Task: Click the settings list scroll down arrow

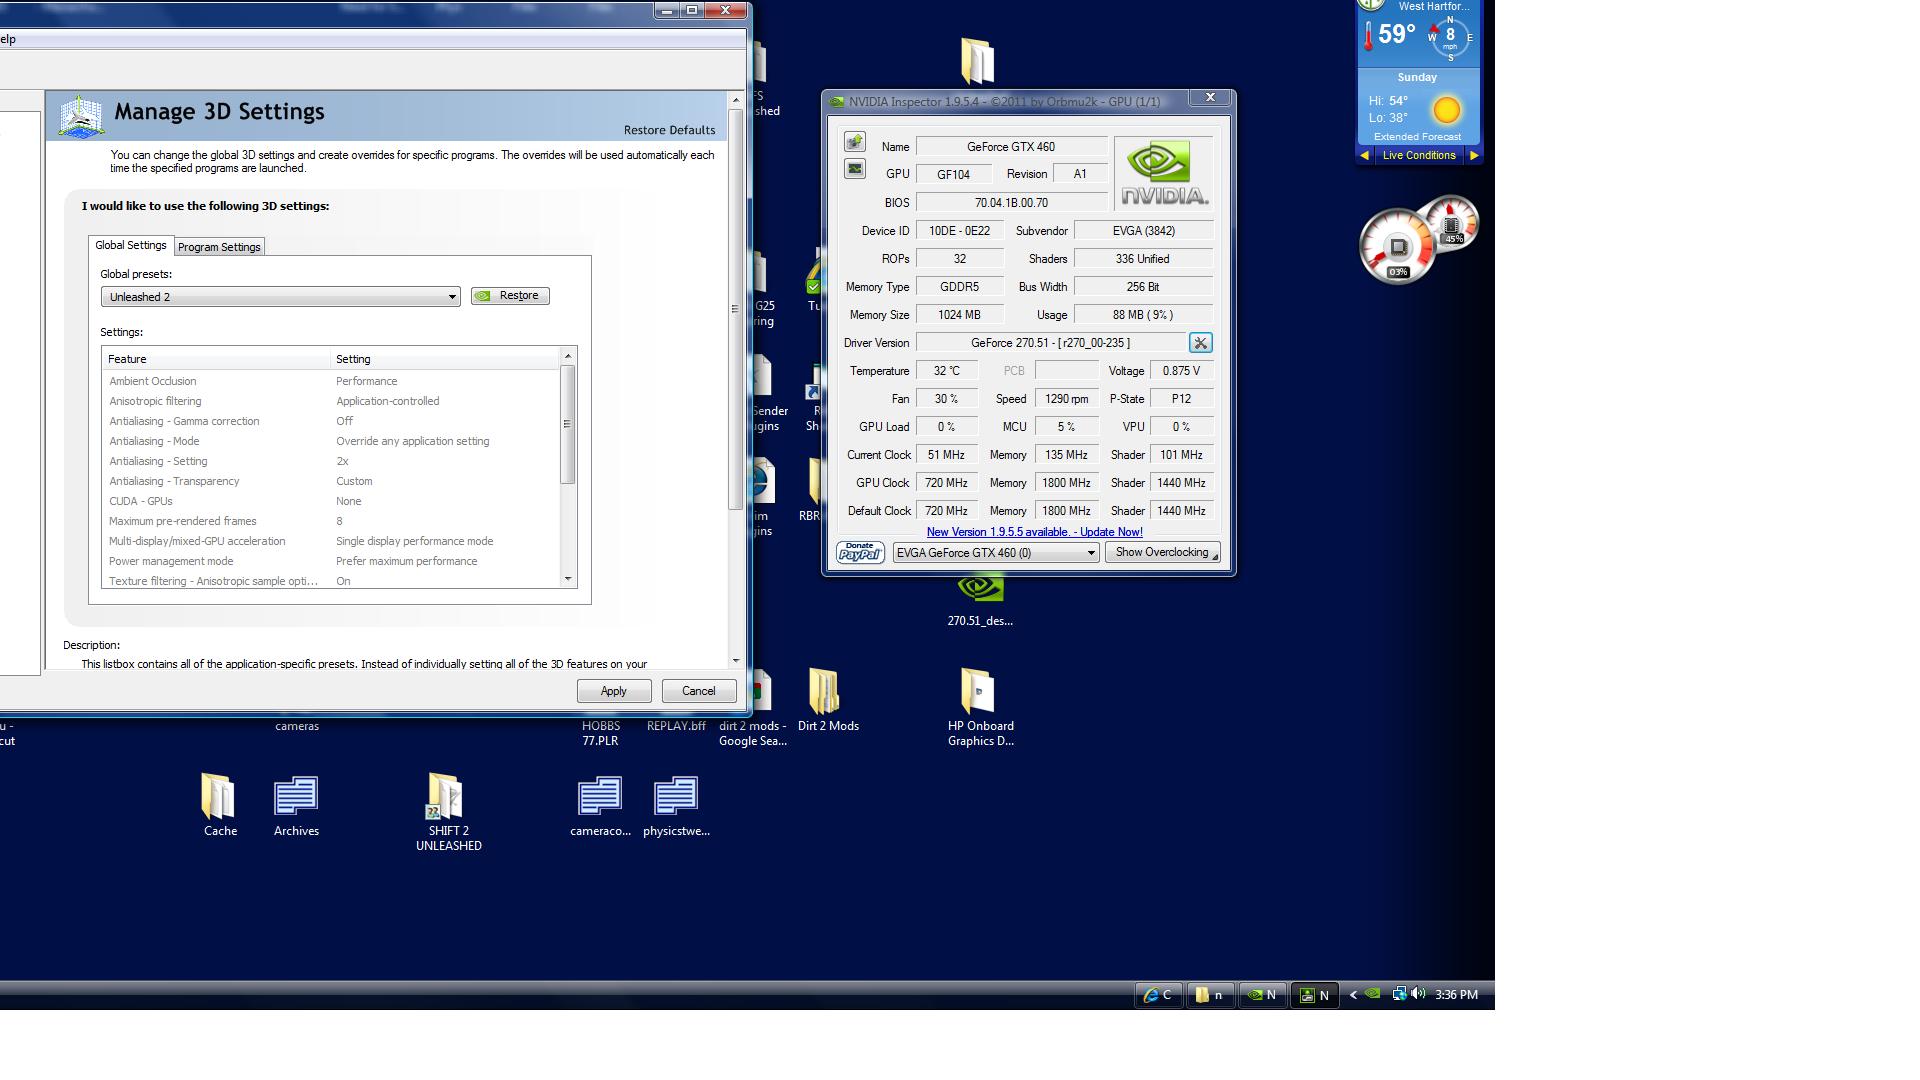Action: pyautogui.click(x=568, y=579)
